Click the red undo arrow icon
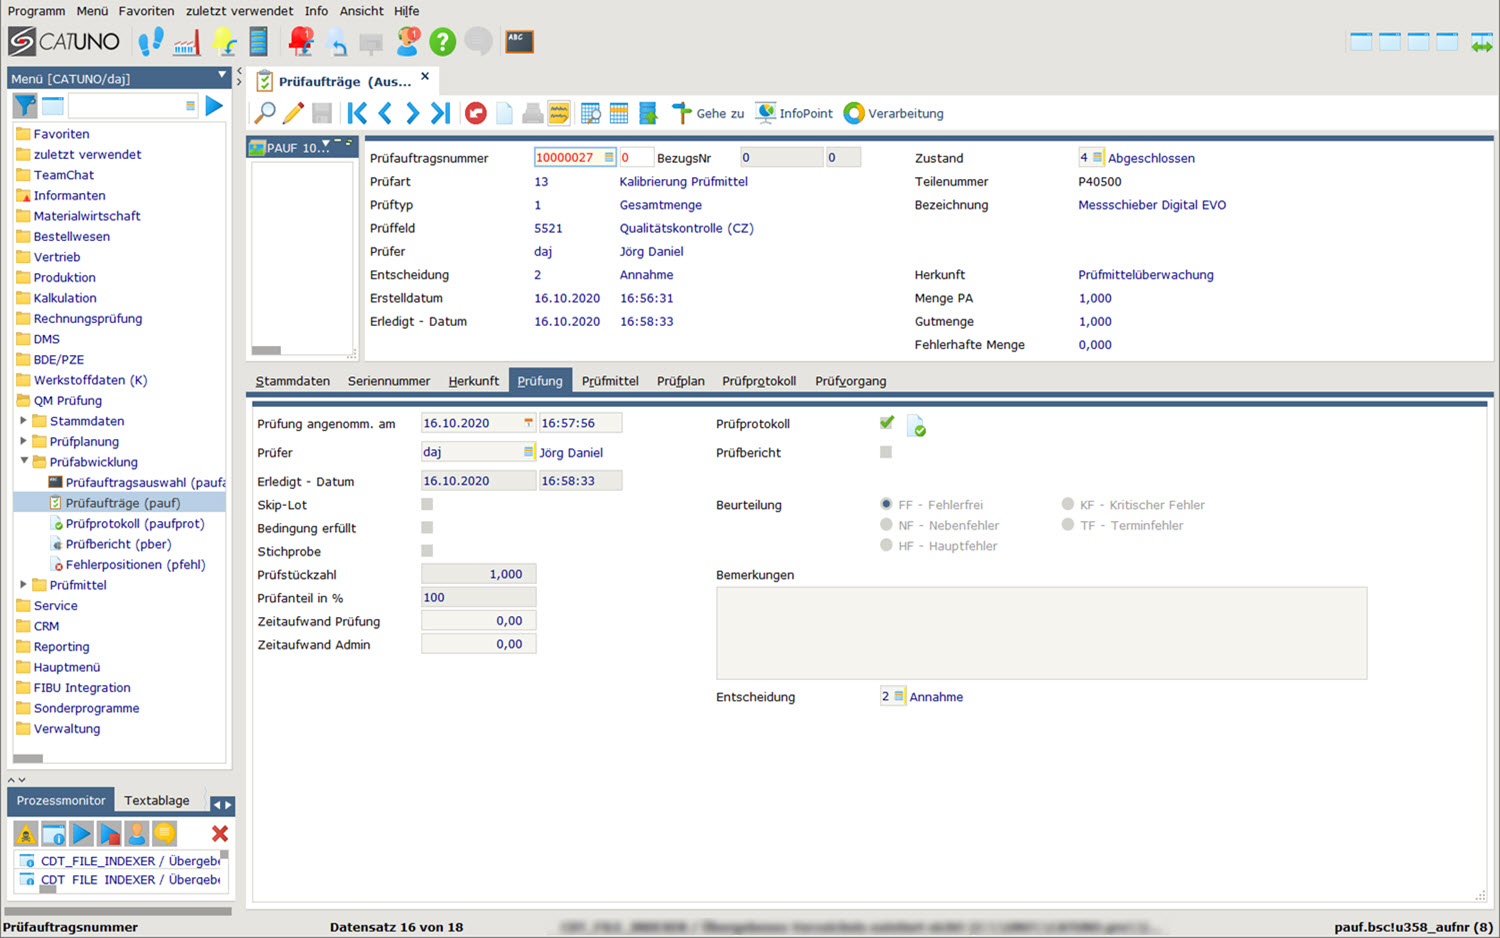The height and width of the screenshot is (938, 1500). click(476, 113)
